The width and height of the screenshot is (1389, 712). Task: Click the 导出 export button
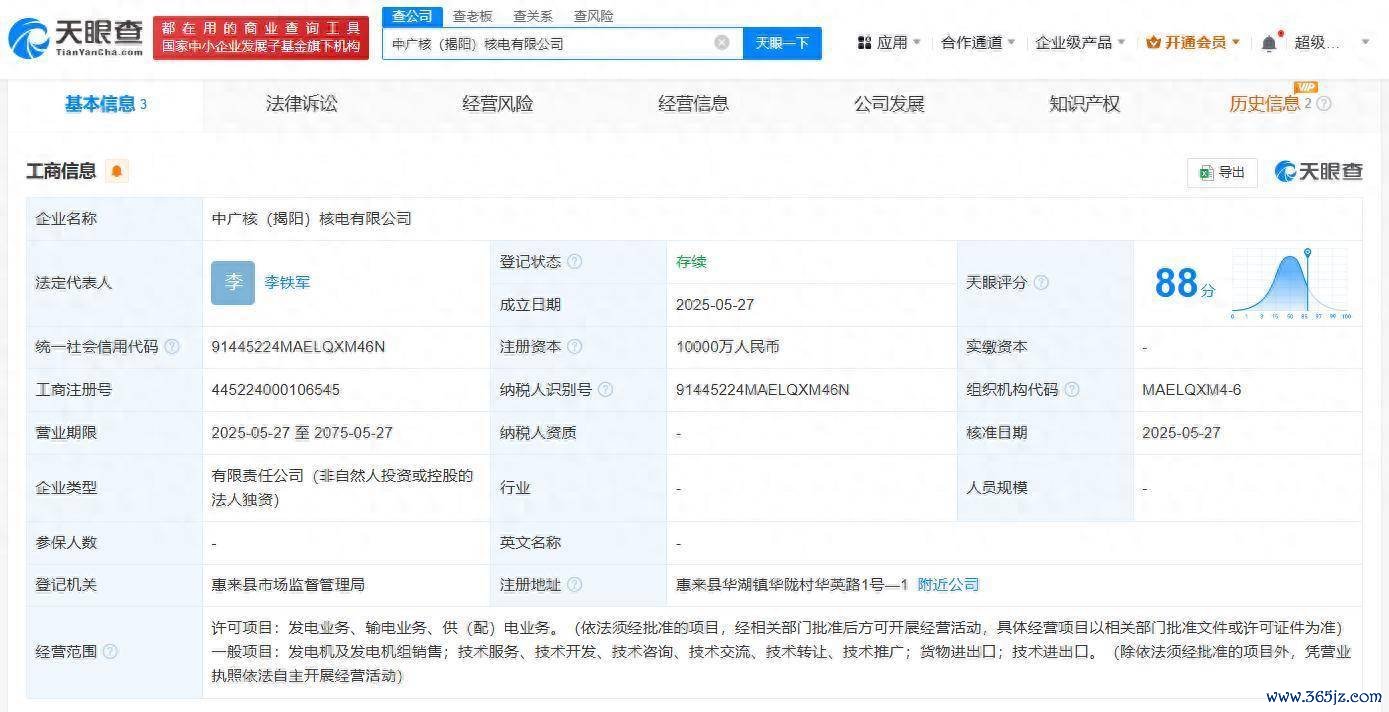point(1222,172)
